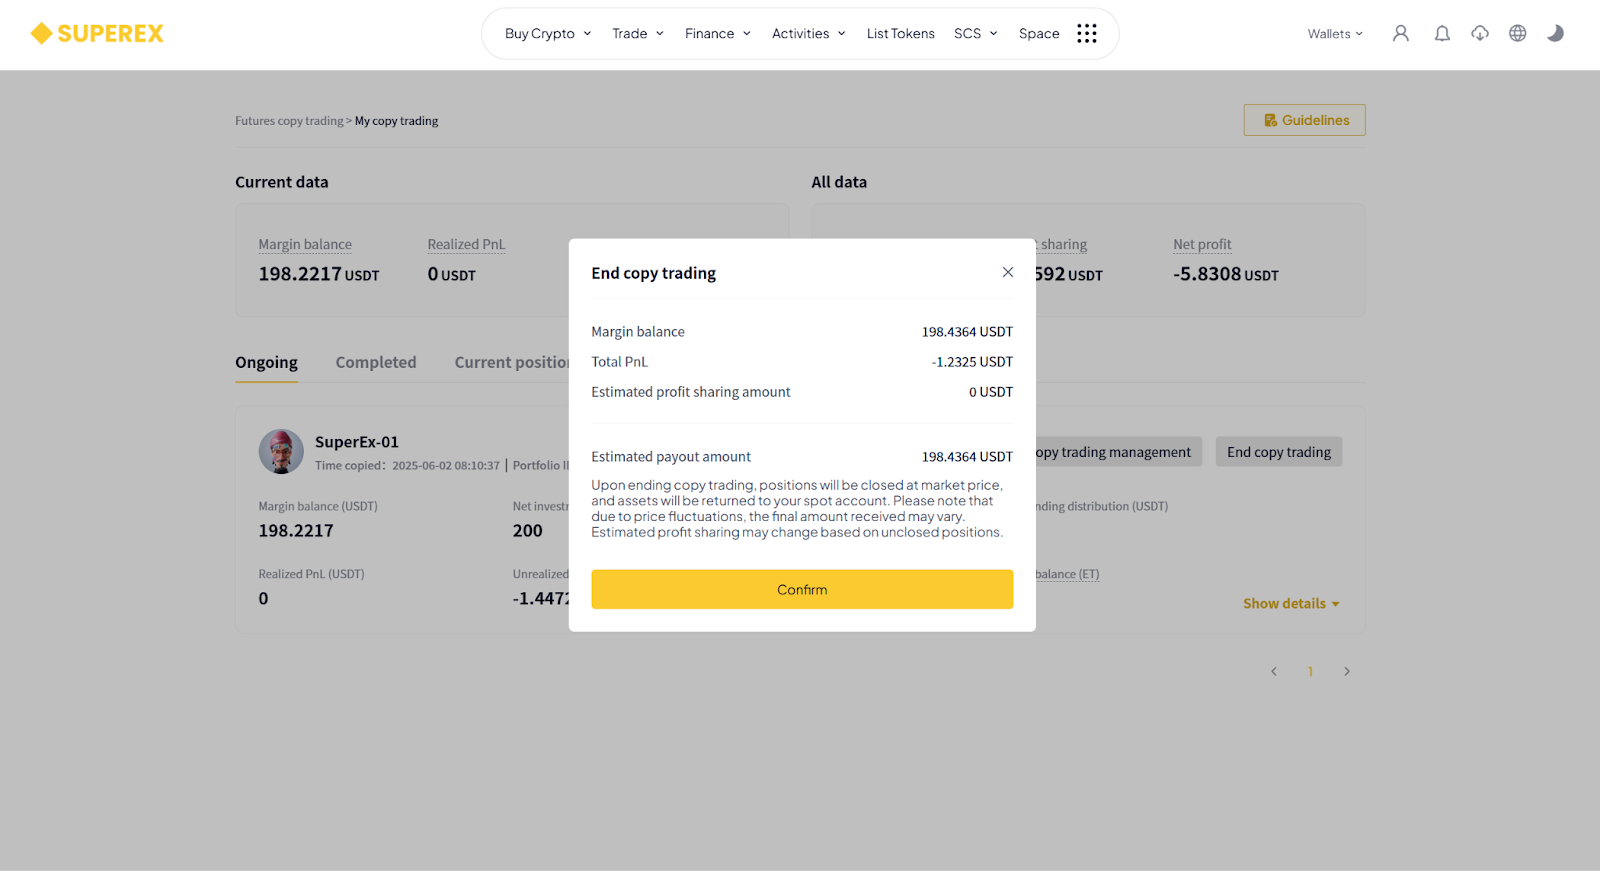Confirm ending copy trading
Screen dimensions: 1600x871
click(802, 590)
